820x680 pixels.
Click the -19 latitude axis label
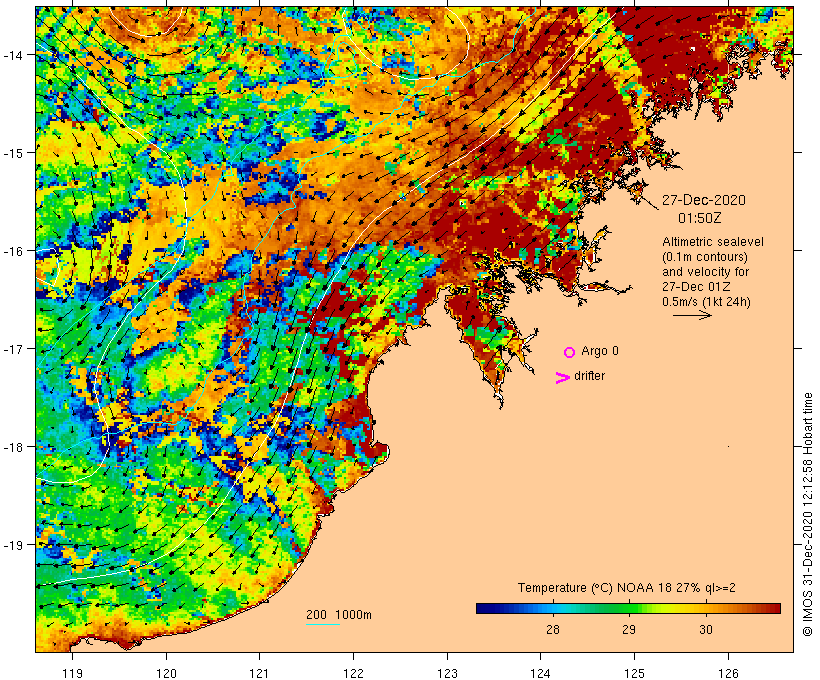pyautogui.click(x=13, y=545)
